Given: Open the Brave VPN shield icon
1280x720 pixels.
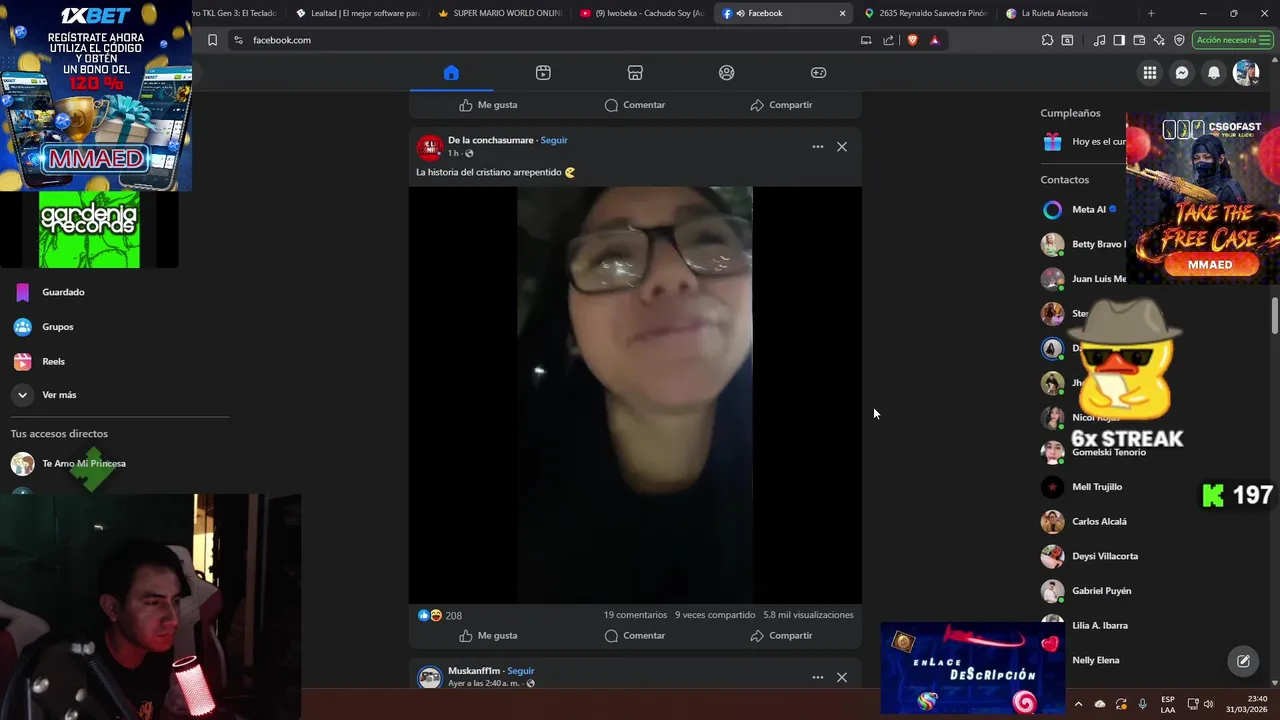Looking at the screenshot, I should coord(1179,40).
